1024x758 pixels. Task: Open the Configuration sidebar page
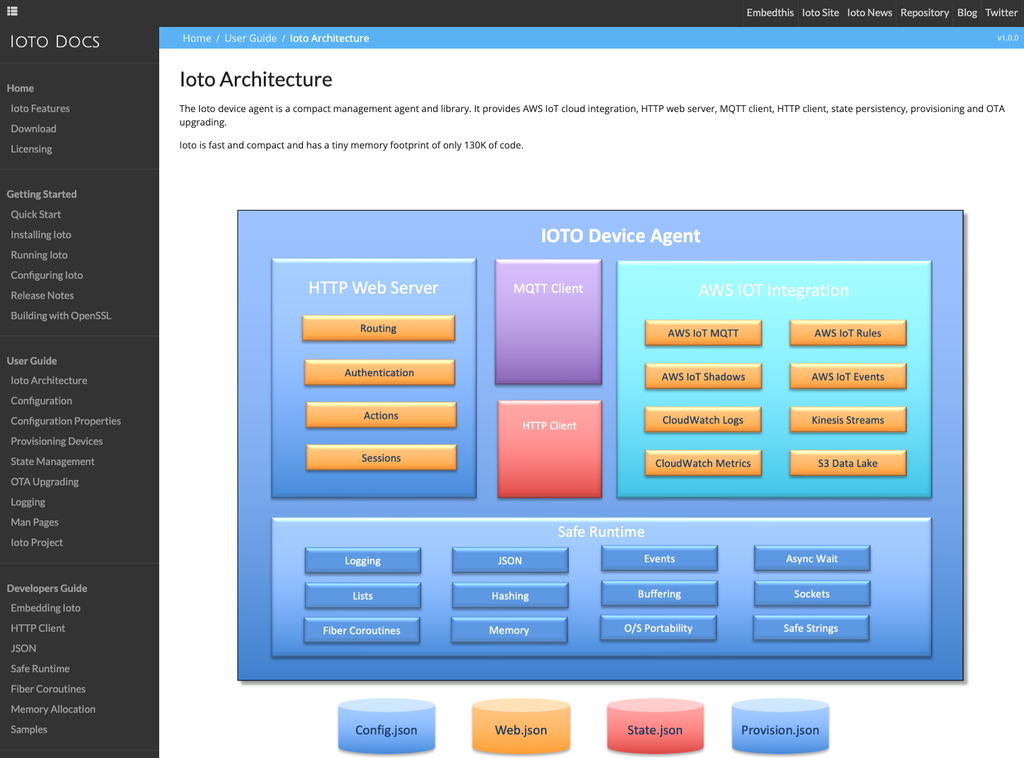[x=41, y=400]
